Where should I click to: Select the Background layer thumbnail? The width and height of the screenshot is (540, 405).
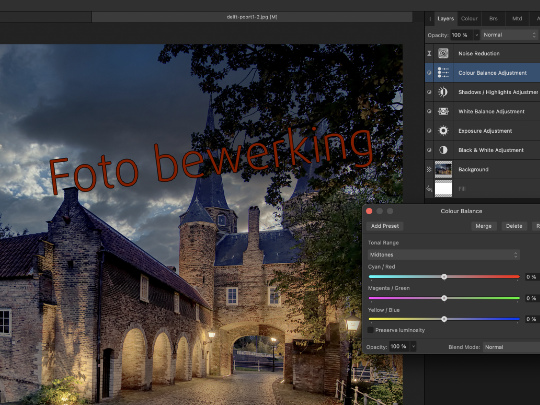[443, 169]
